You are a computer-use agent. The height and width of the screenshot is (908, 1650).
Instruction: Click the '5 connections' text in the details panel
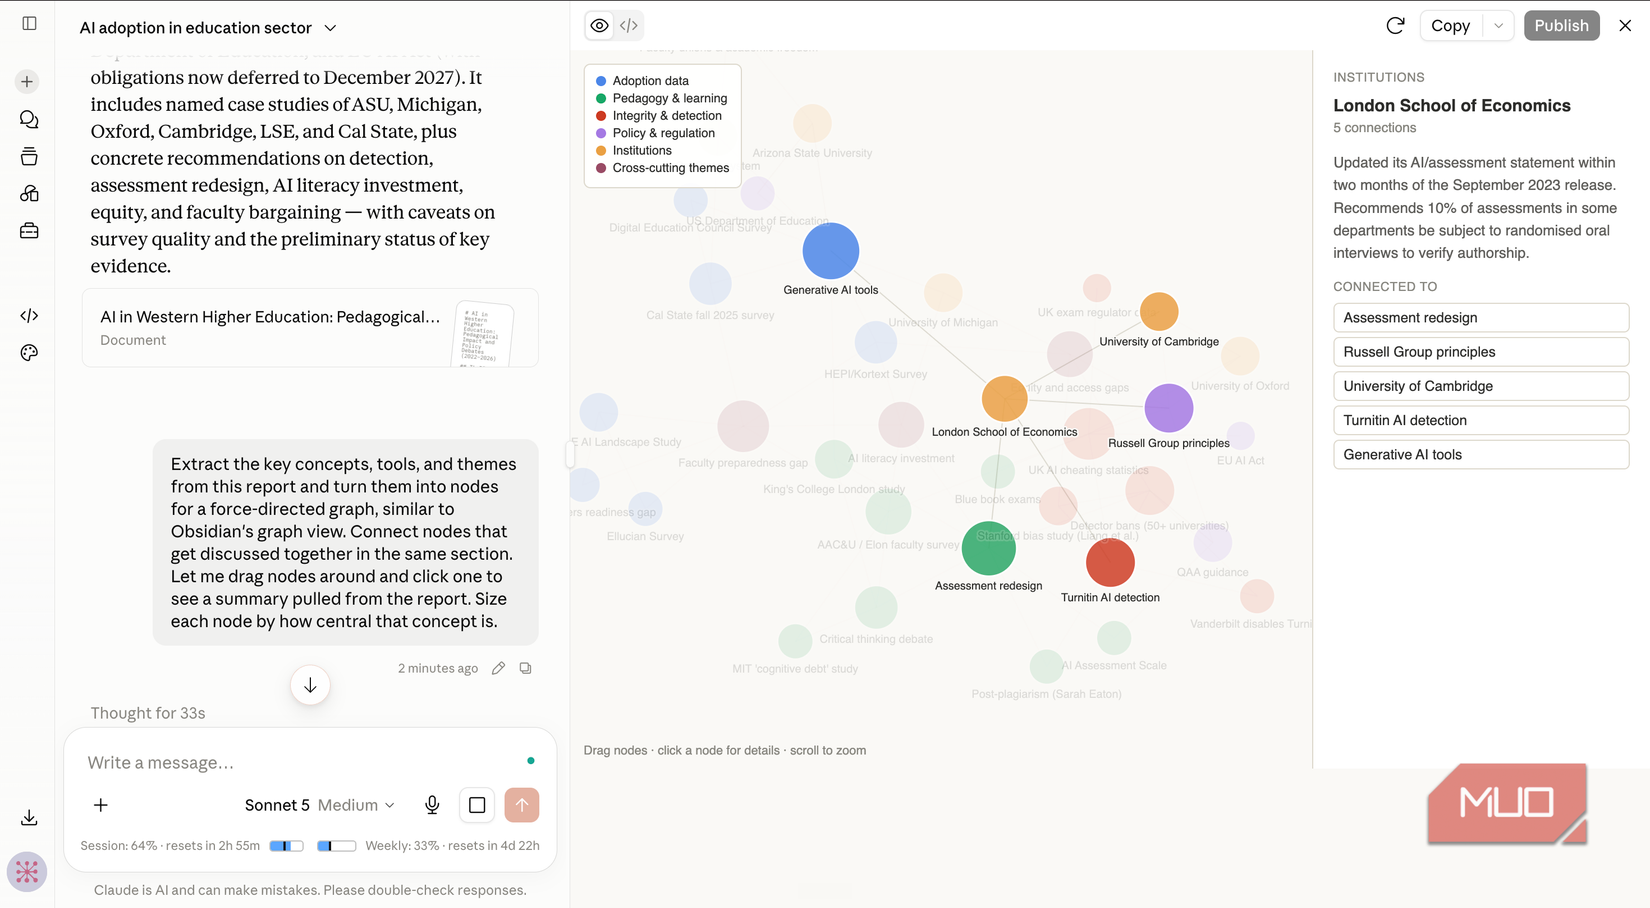pyautogui.click(x=1375, y=128)
